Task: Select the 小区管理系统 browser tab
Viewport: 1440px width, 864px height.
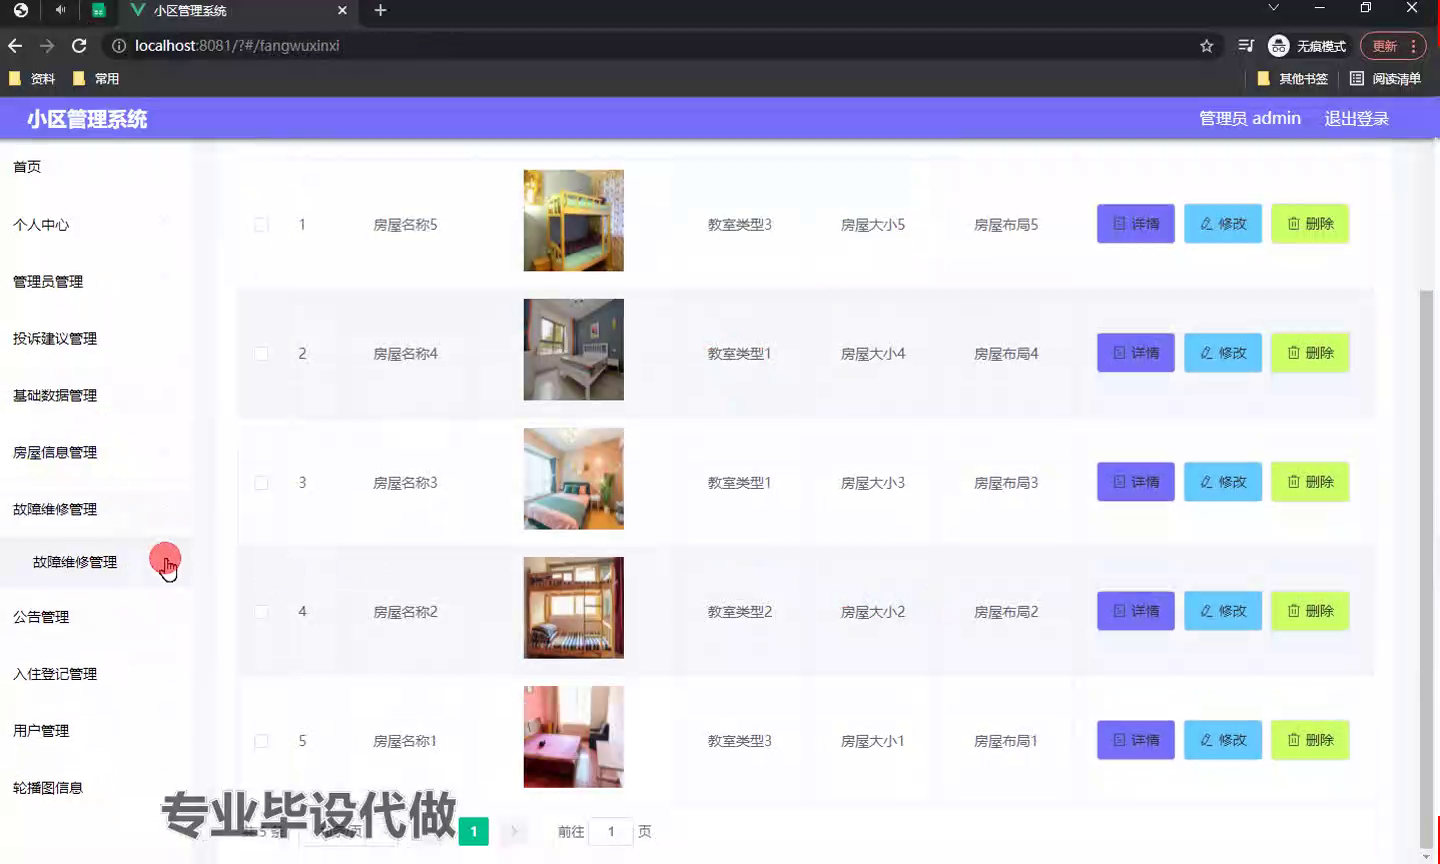Action: (x=240, y=11)
